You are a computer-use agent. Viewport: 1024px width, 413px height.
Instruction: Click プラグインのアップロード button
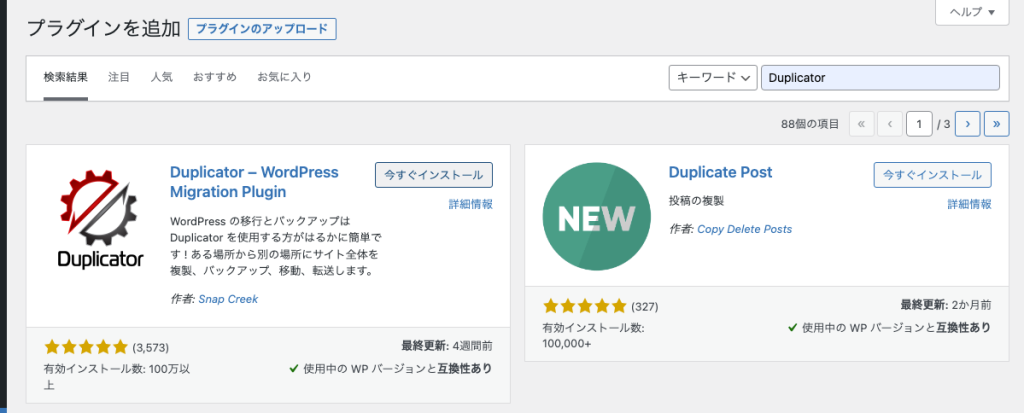tap(262, 29)
